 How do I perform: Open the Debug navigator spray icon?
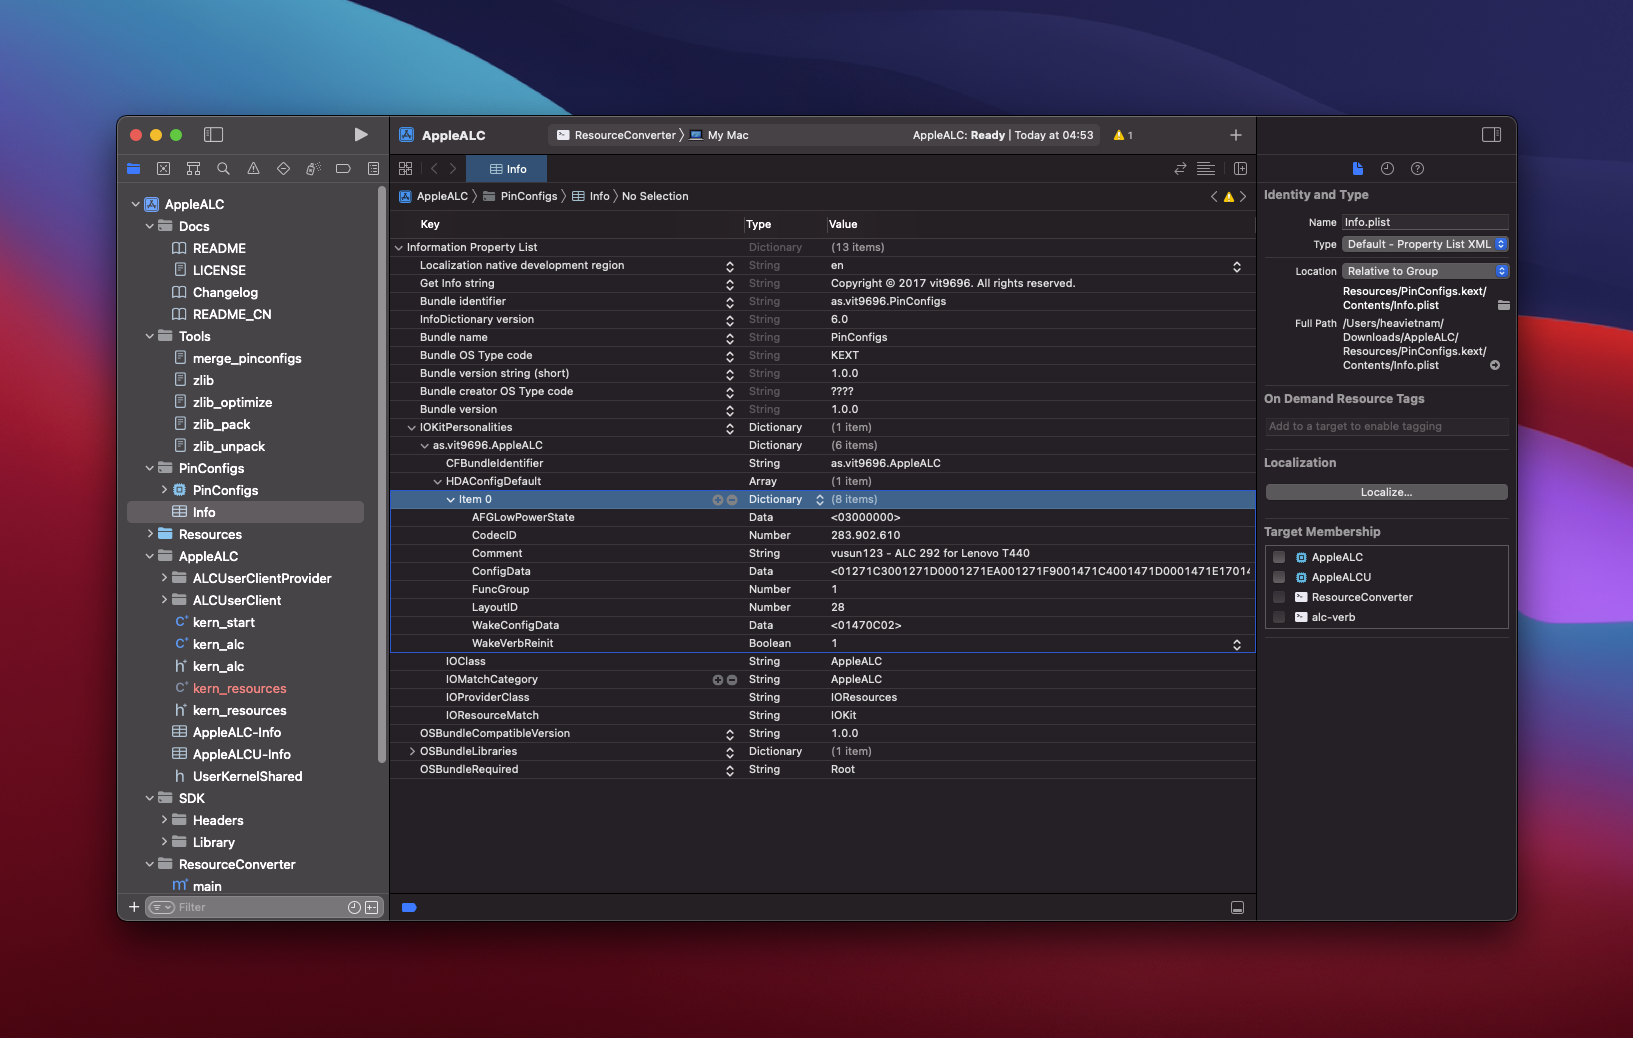pos(313,169)
